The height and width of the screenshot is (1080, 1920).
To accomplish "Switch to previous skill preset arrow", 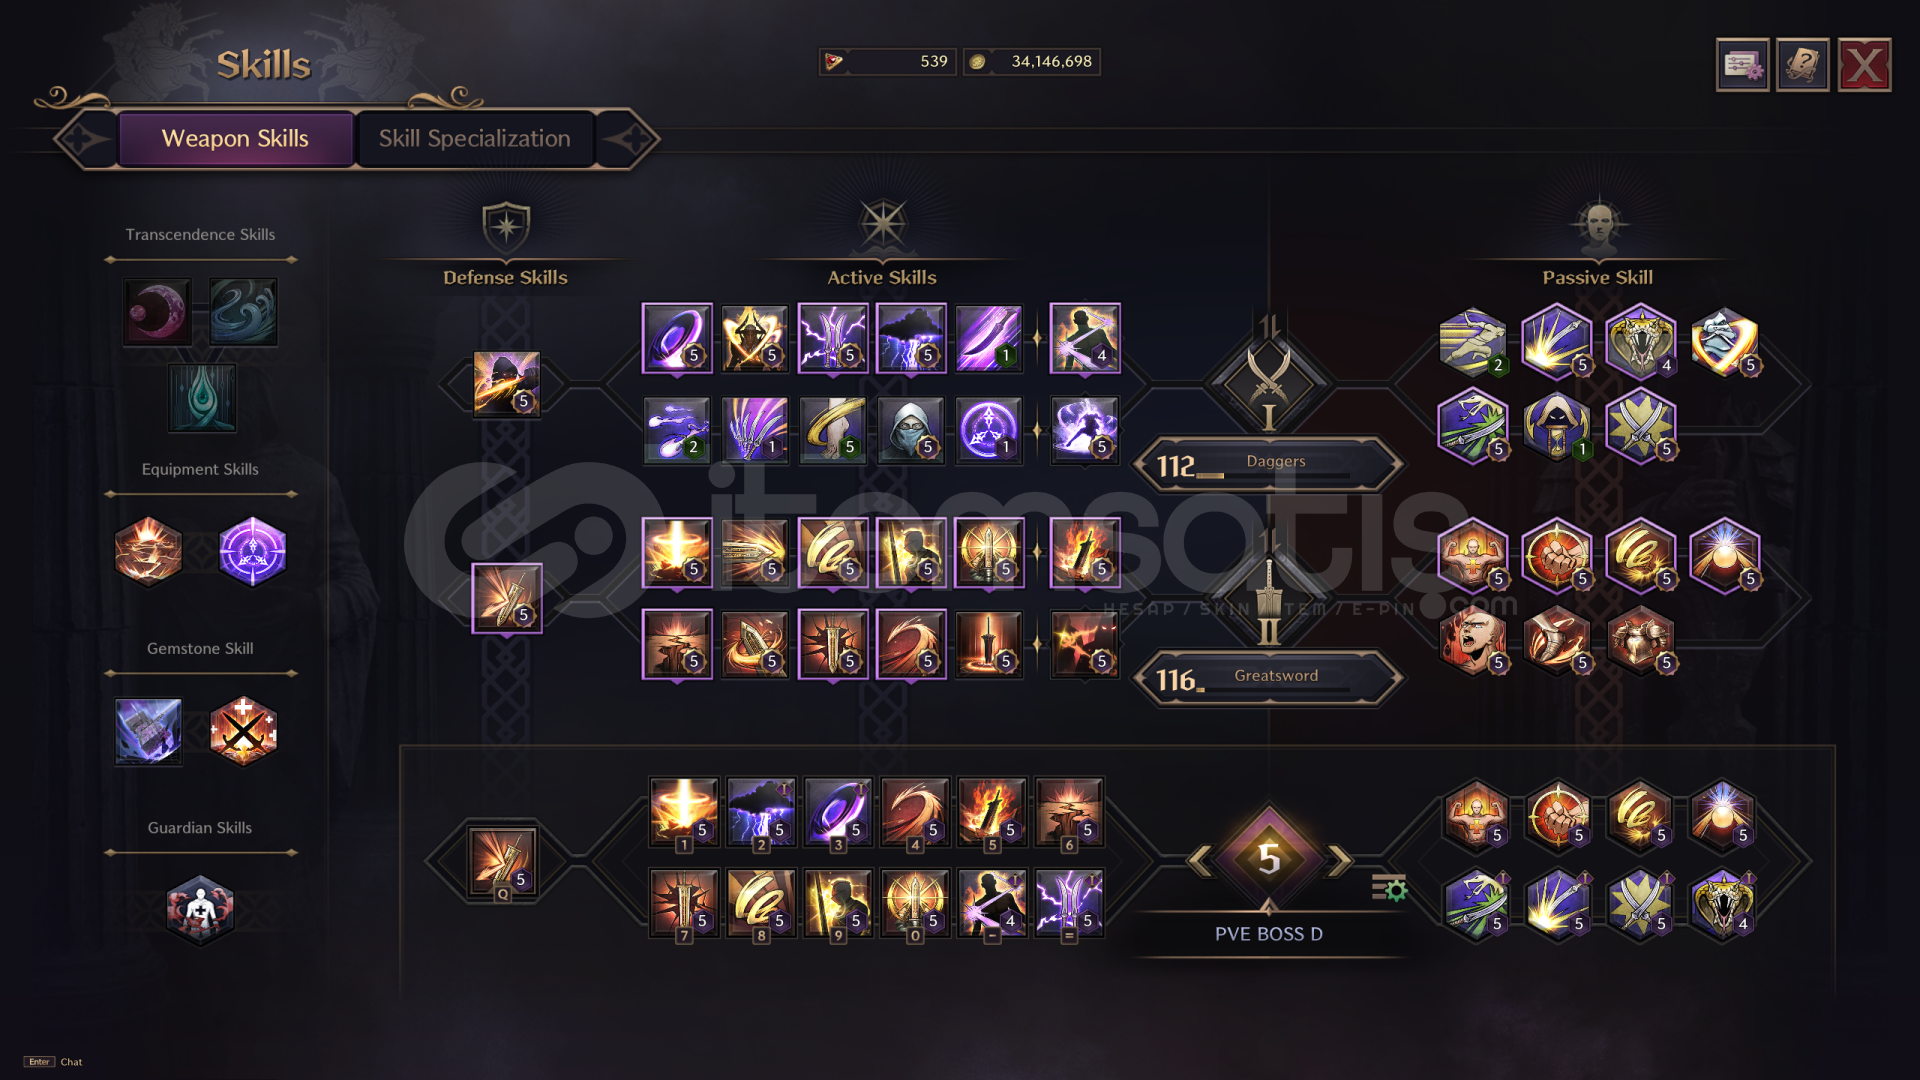I will [1199, 859].
